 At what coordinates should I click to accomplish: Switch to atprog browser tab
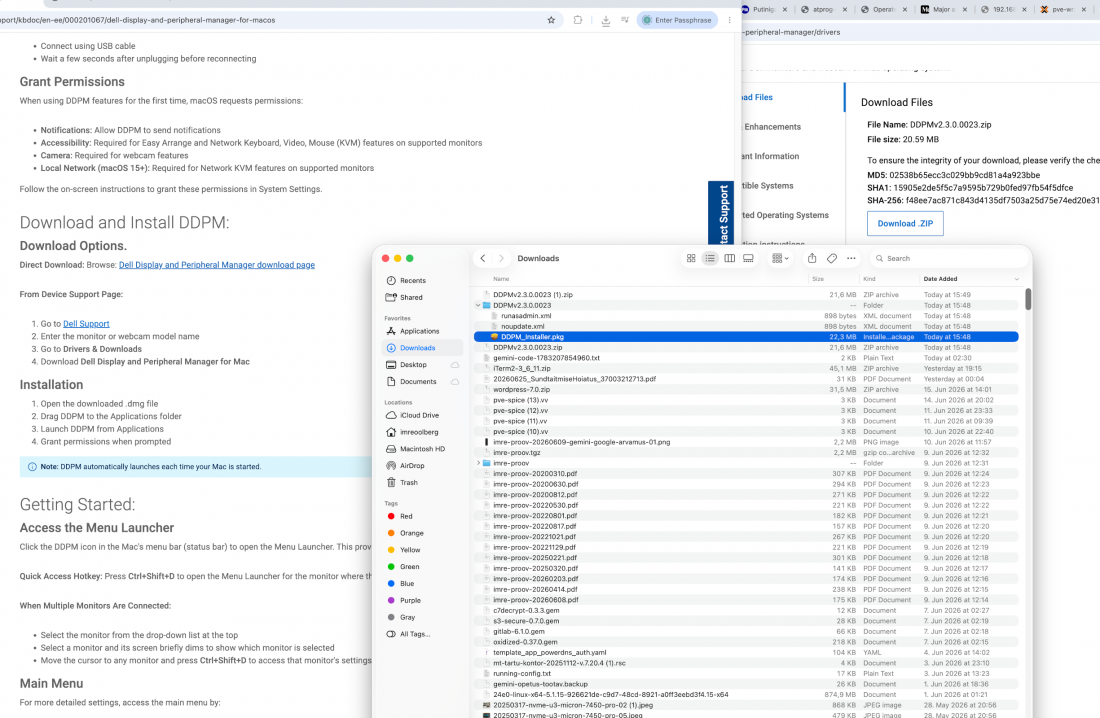(x=824, y=9)
